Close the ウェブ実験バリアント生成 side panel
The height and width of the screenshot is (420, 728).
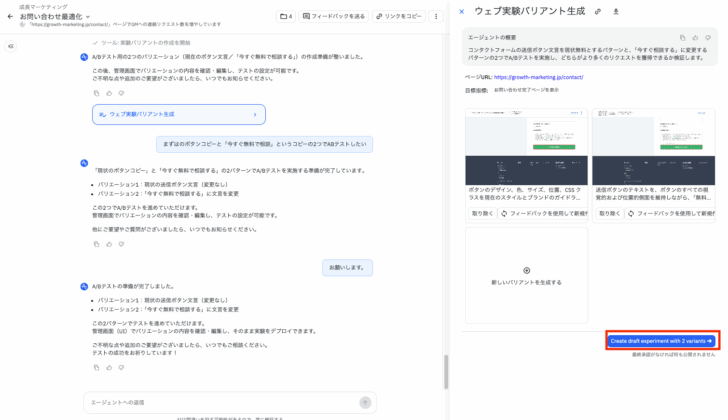coord(461,12)
